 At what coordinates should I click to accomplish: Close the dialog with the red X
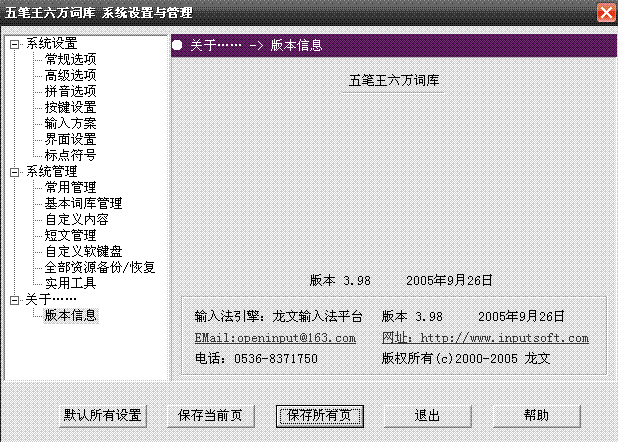tap(607, 13)
